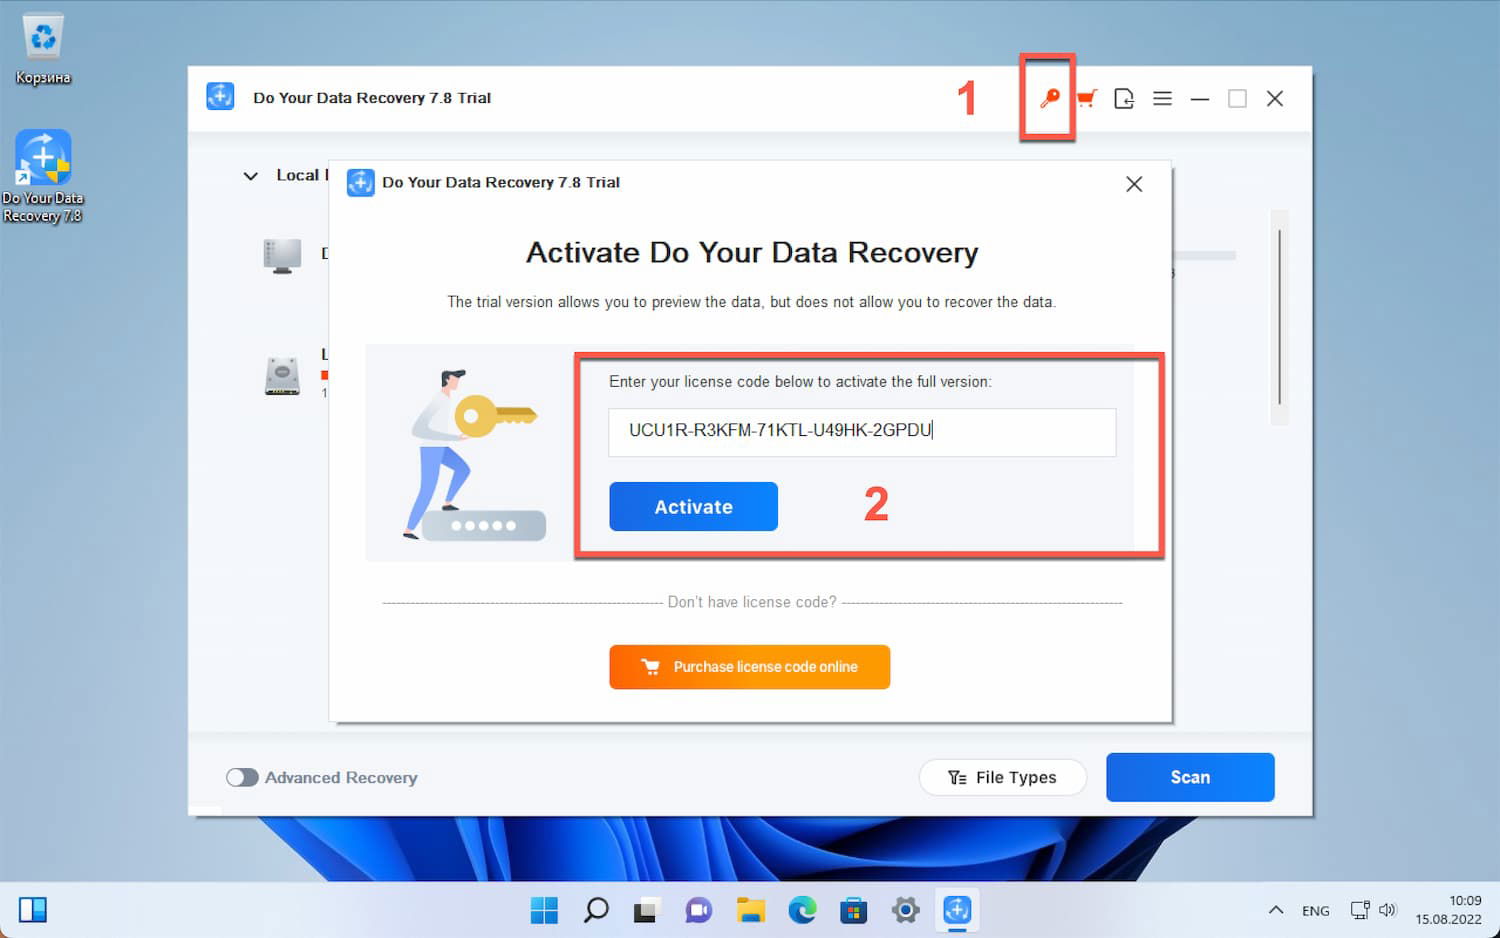The height and width of the screenshot is (938, 1500).
Task: Open the shopping cart purchase icon
Action: [1086, 98]
